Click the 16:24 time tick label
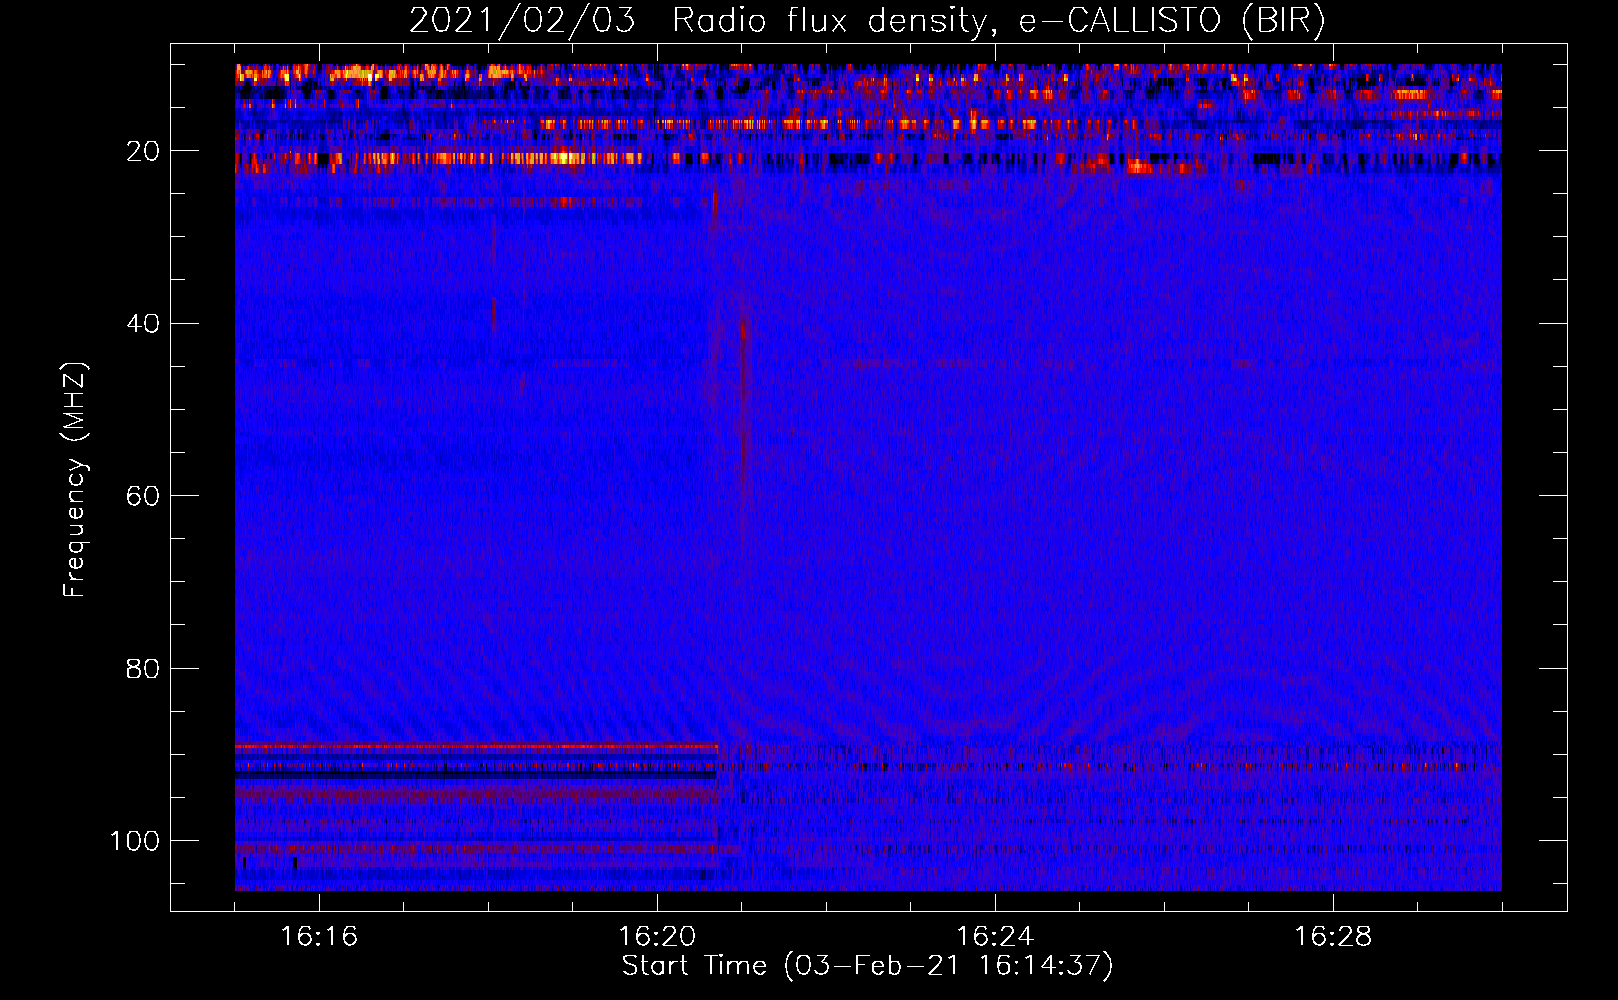 [x=995, y=937]
